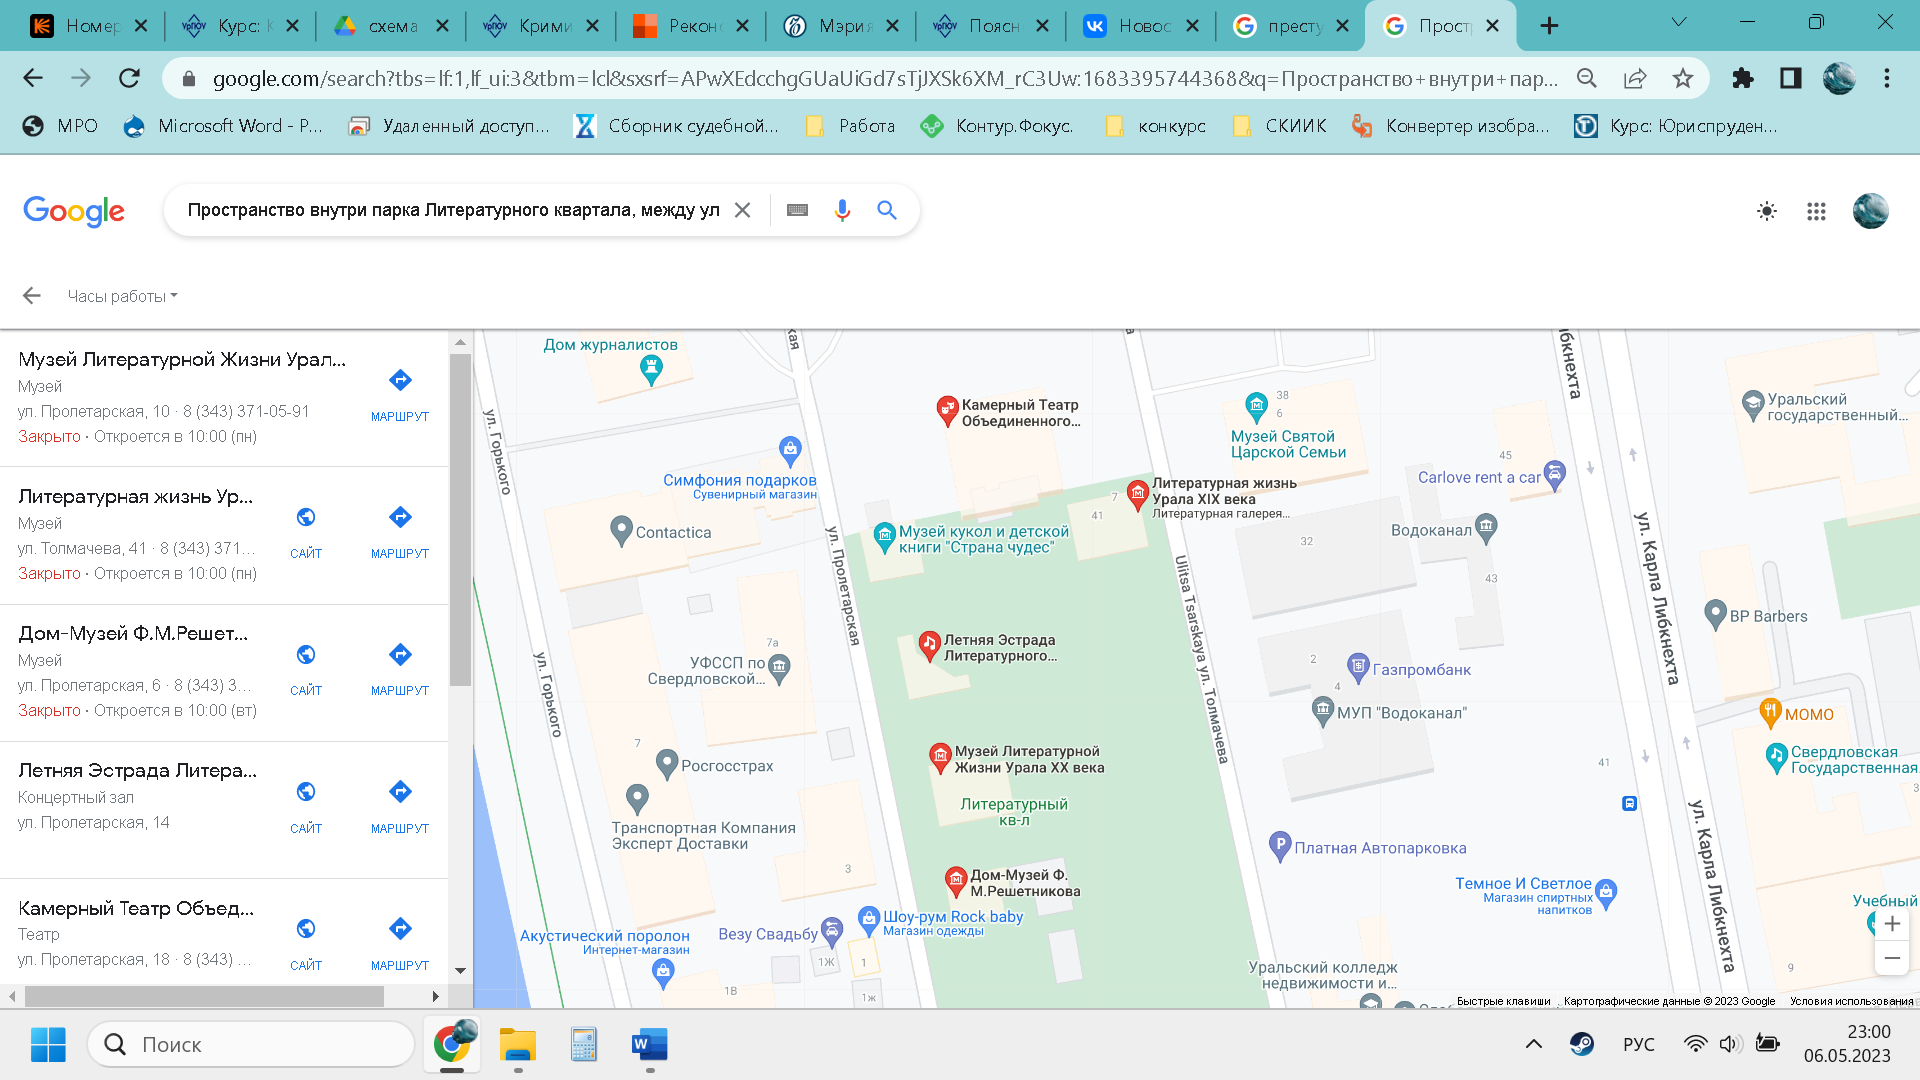1920x1080 pixels.
Task: Reload the current page
Action: point(129,78)
